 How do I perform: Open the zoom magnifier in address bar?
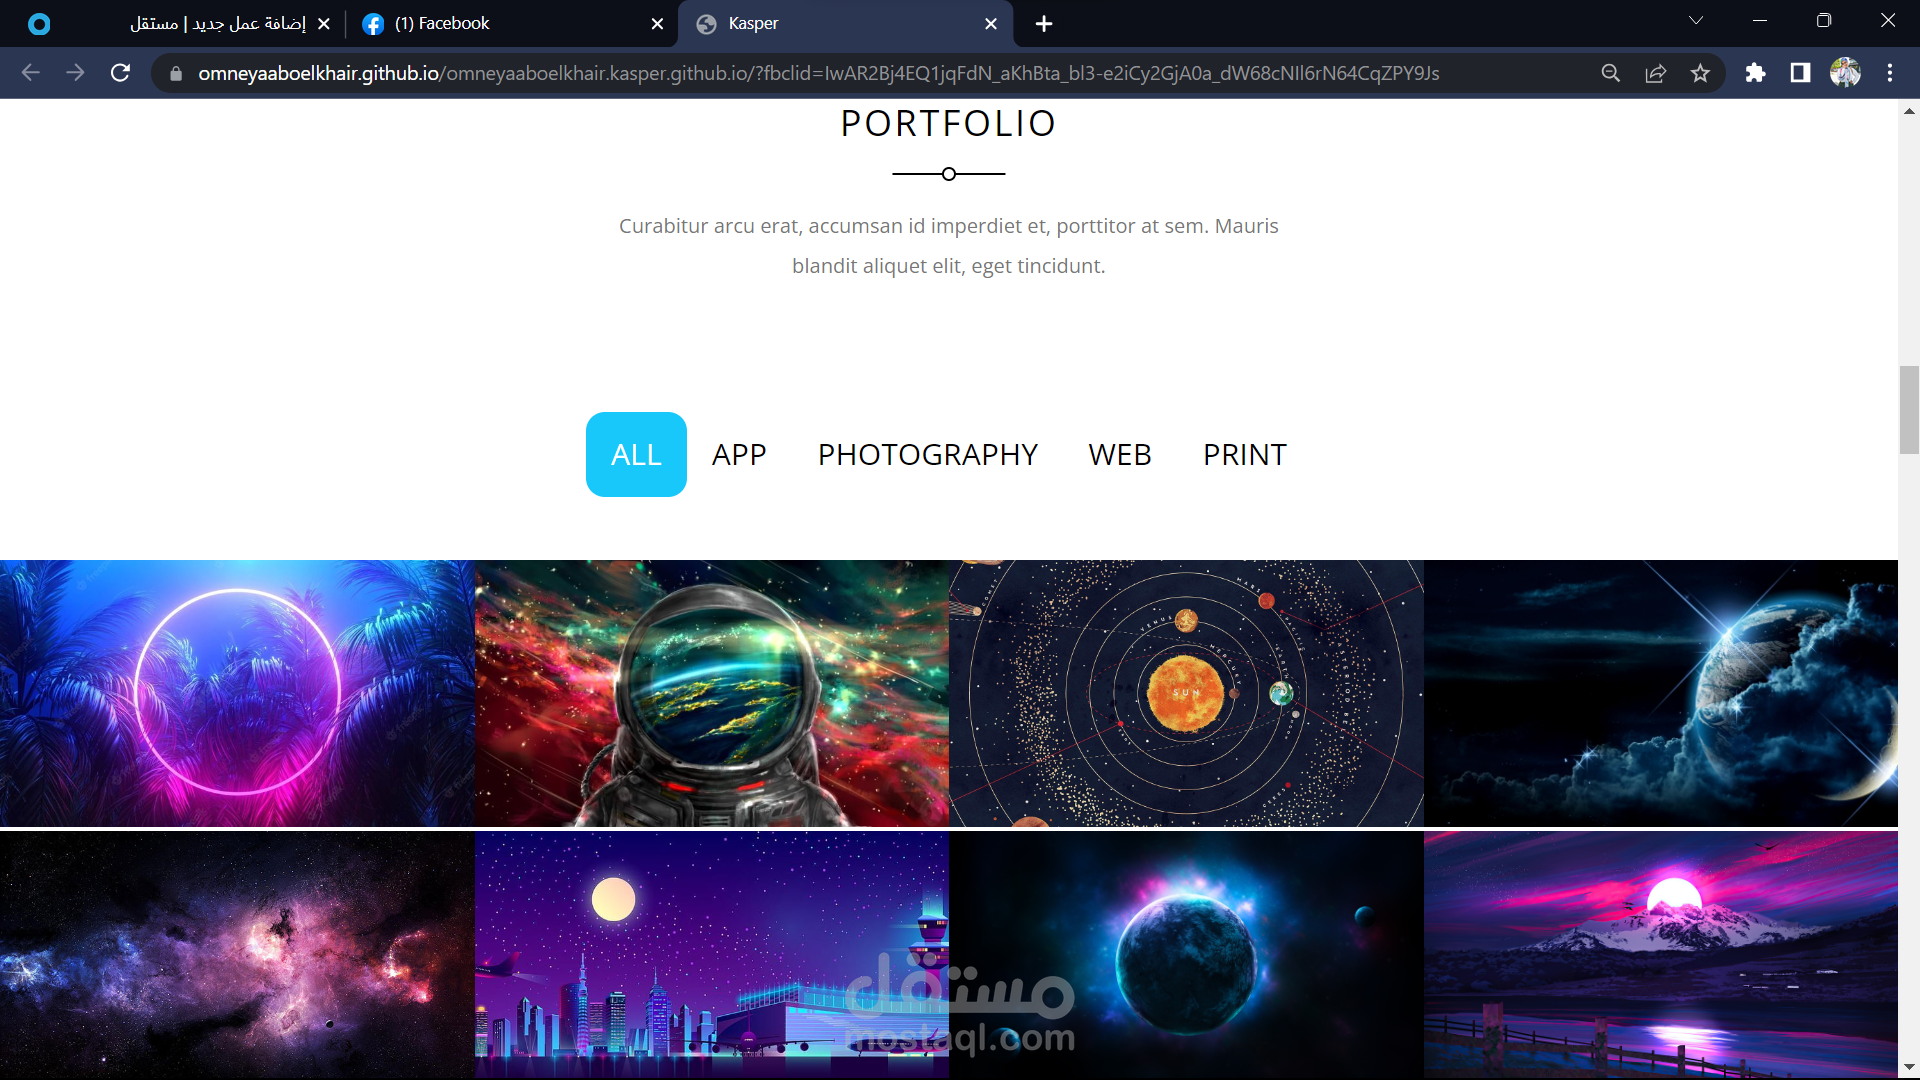1610,73
